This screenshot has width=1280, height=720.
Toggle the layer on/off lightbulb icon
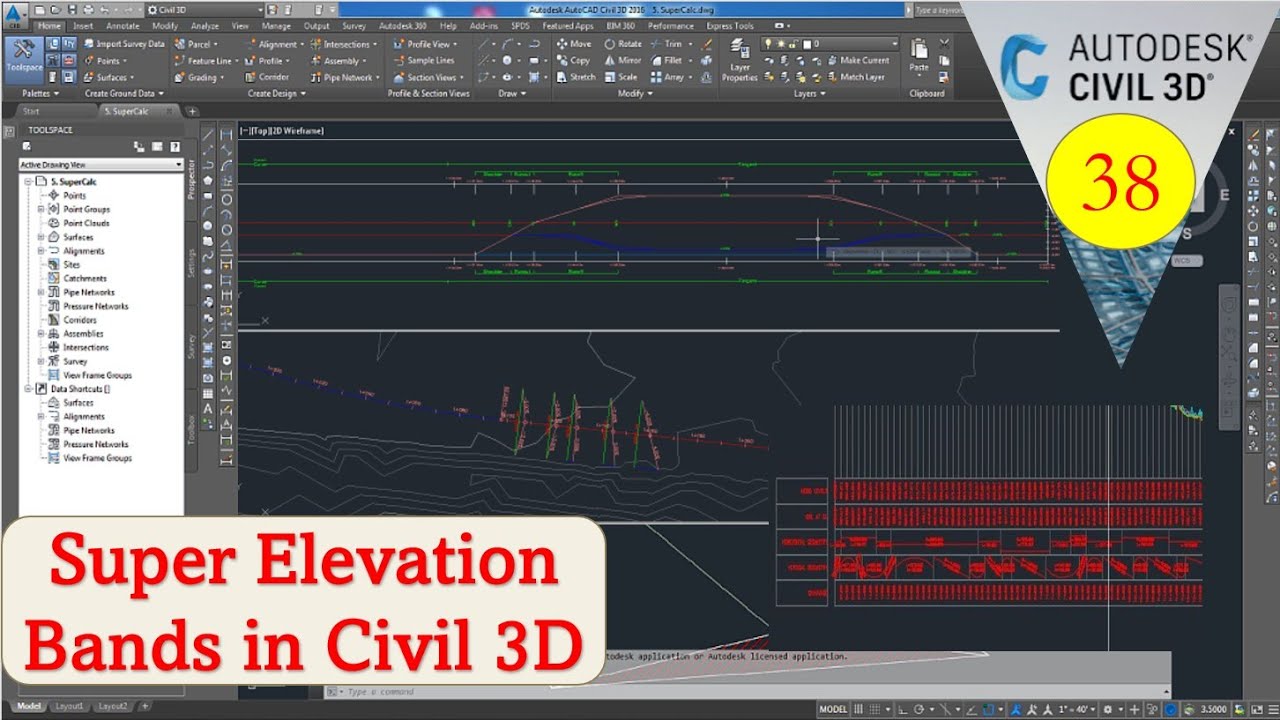[x=768, y=44]
